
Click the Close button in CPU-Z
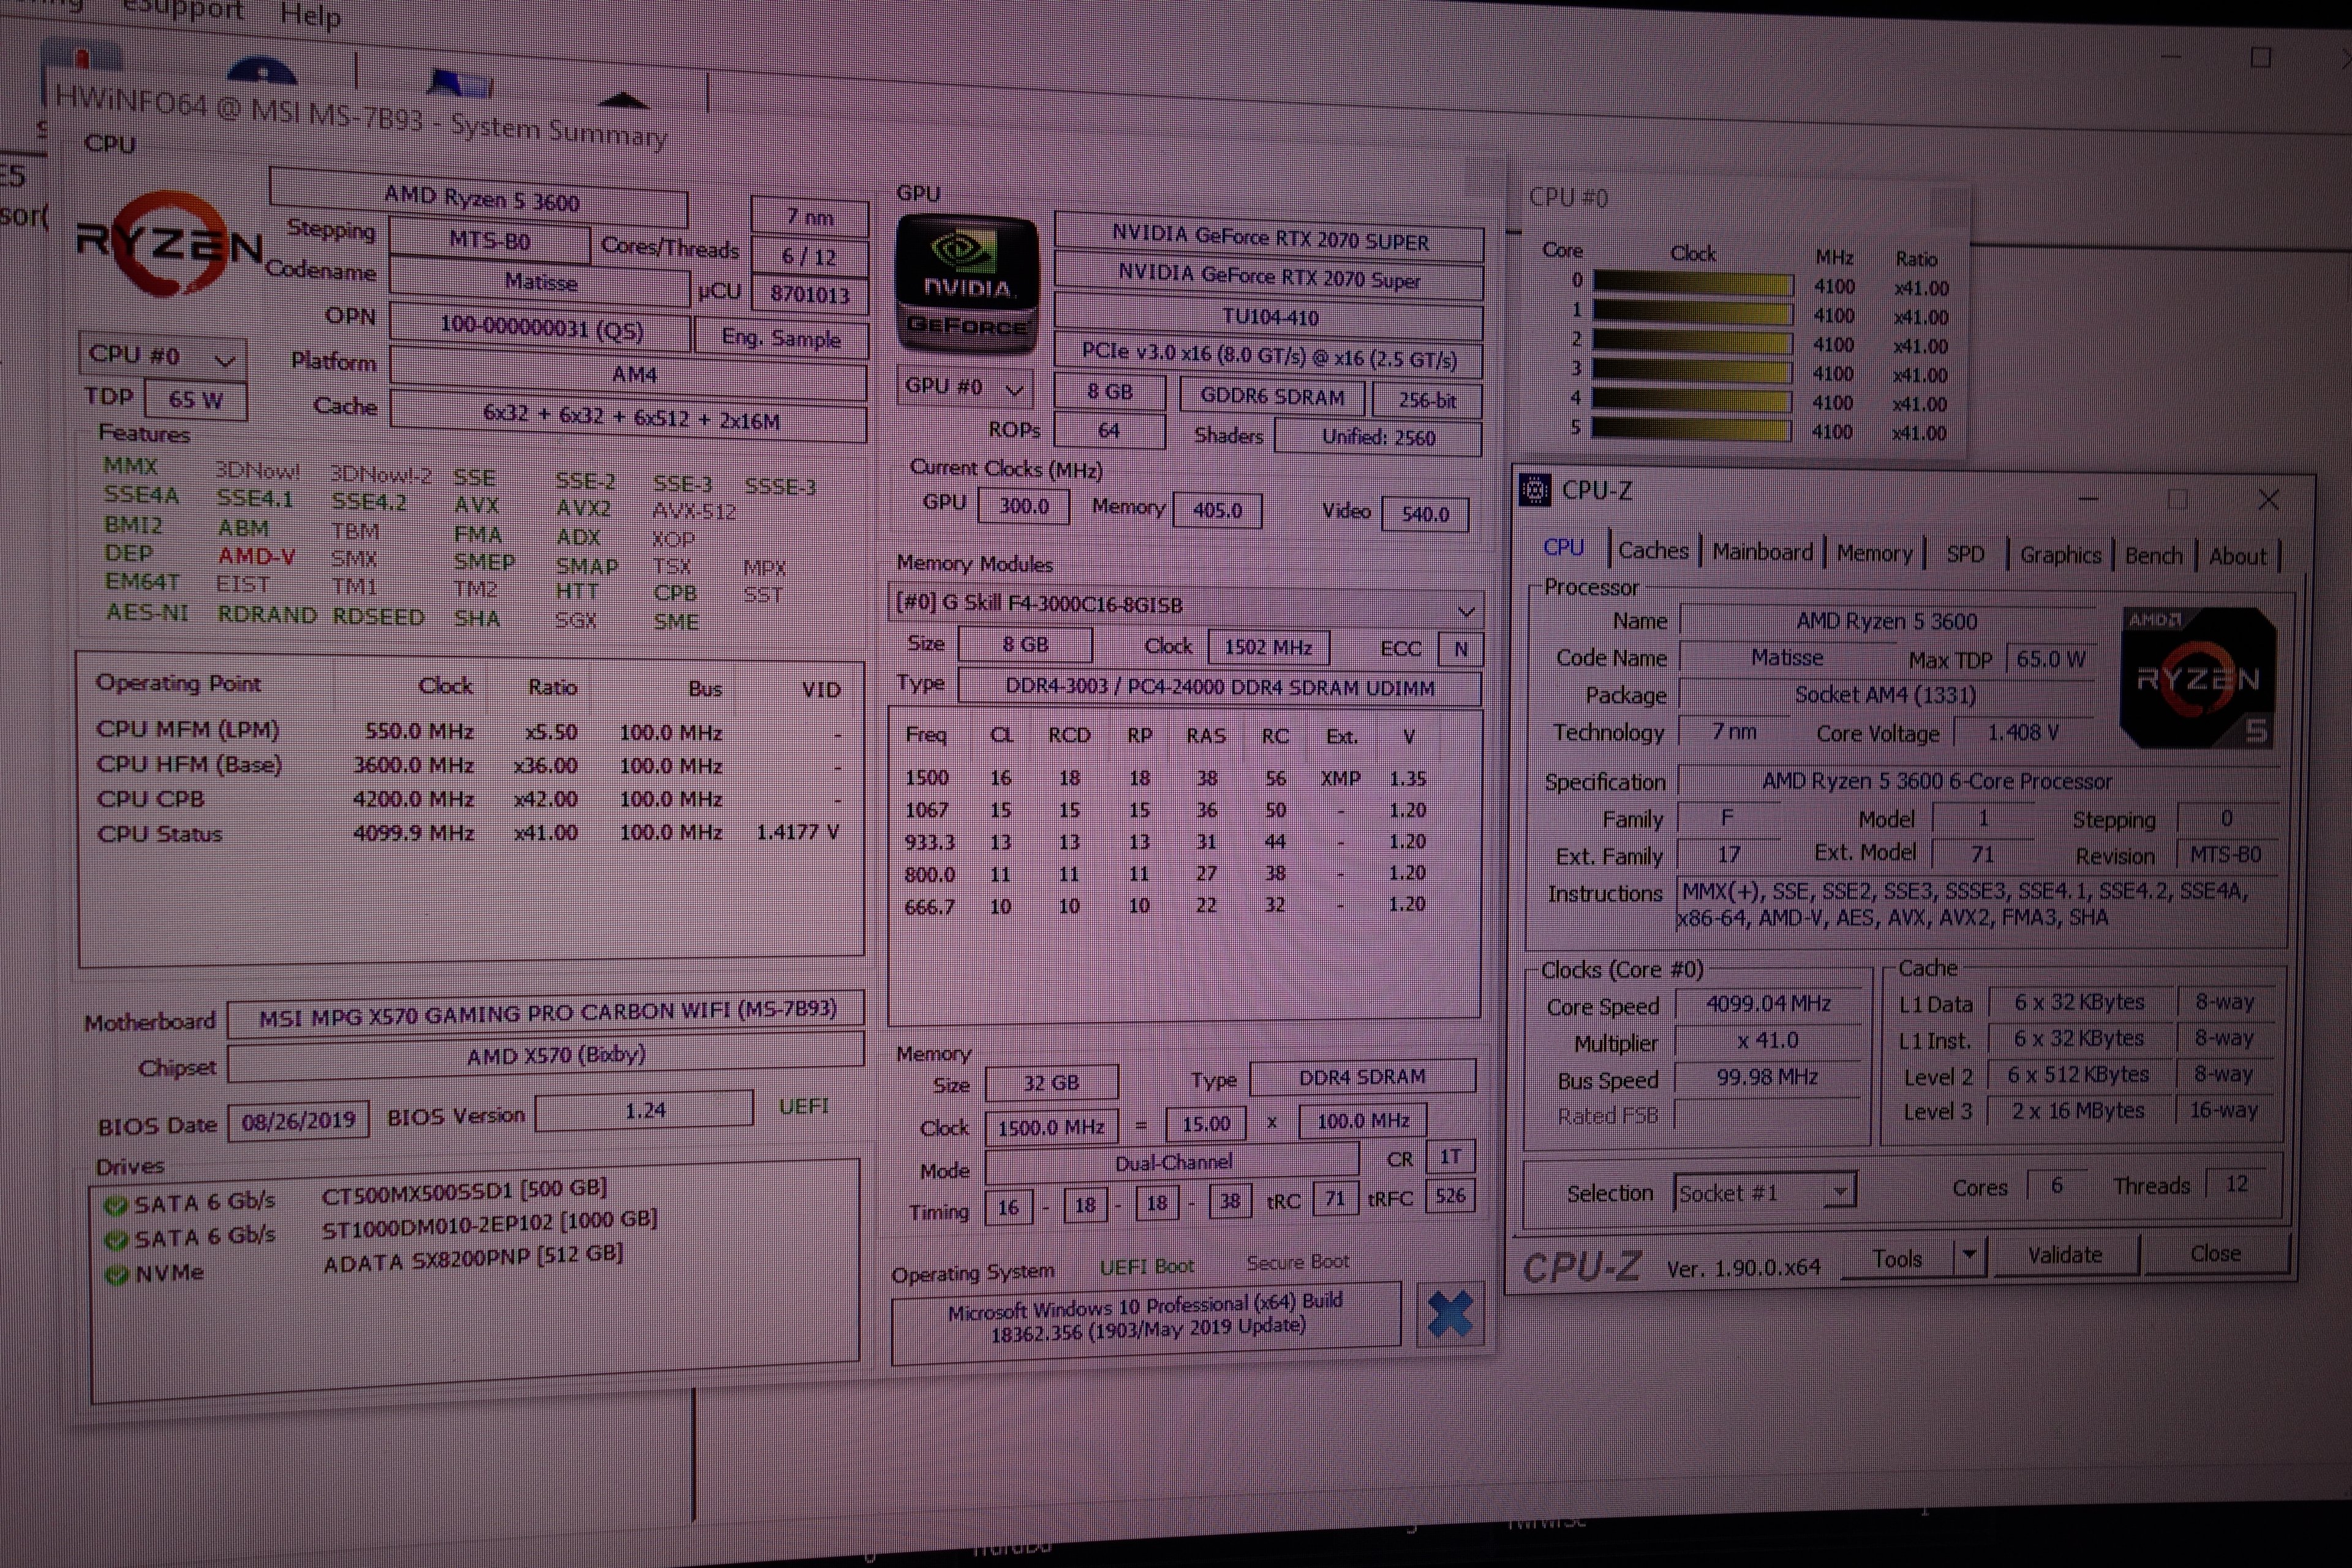point(2215,1254)
